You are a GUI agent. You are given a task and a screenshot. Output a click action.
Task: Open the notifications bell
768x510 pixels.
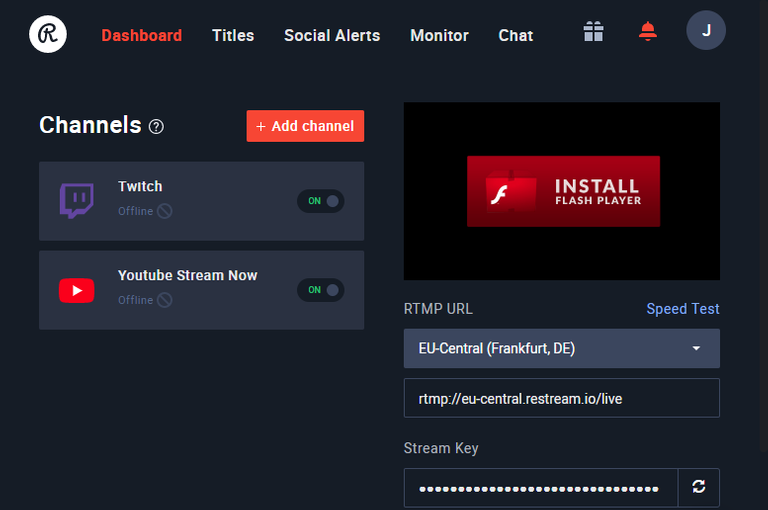[x=648, y=31]
